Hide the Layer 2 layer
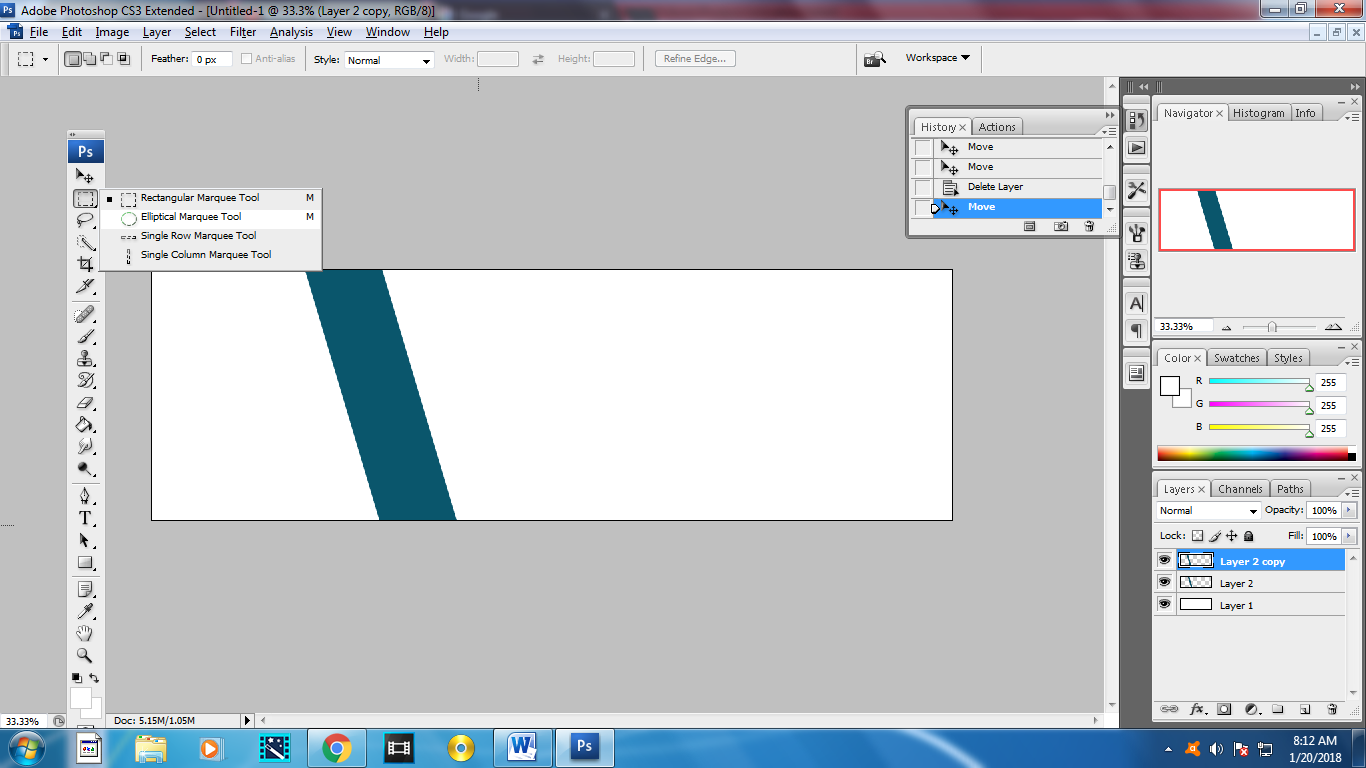 [1164, 583]
